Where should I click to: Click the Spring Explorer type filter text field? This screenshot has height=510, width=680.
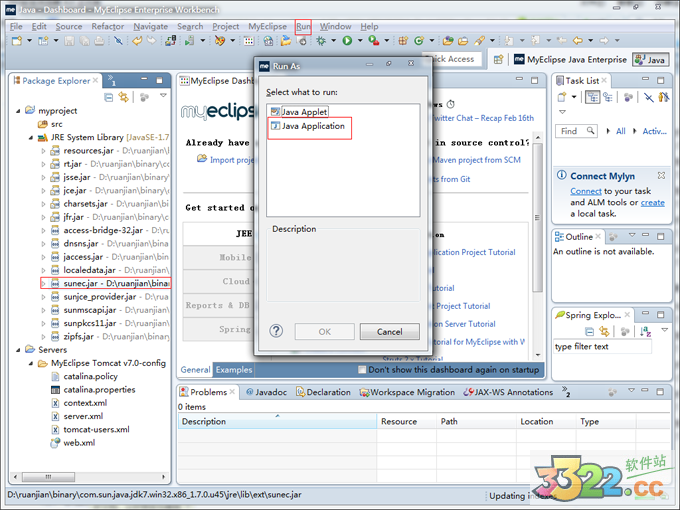pos(602,347)
